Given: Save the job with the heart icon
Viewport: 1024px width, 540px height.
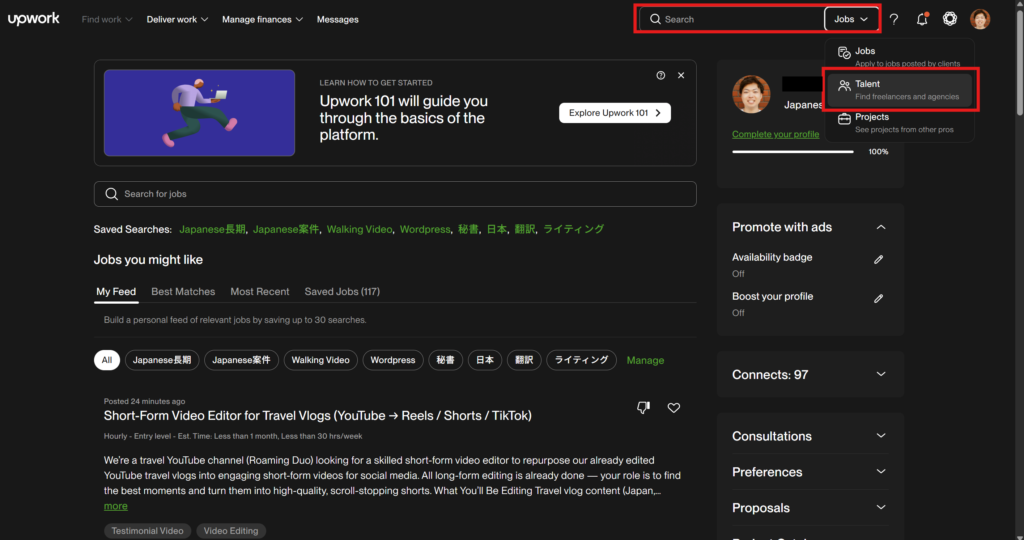Looking at the screenshot, I should (674, 408).
